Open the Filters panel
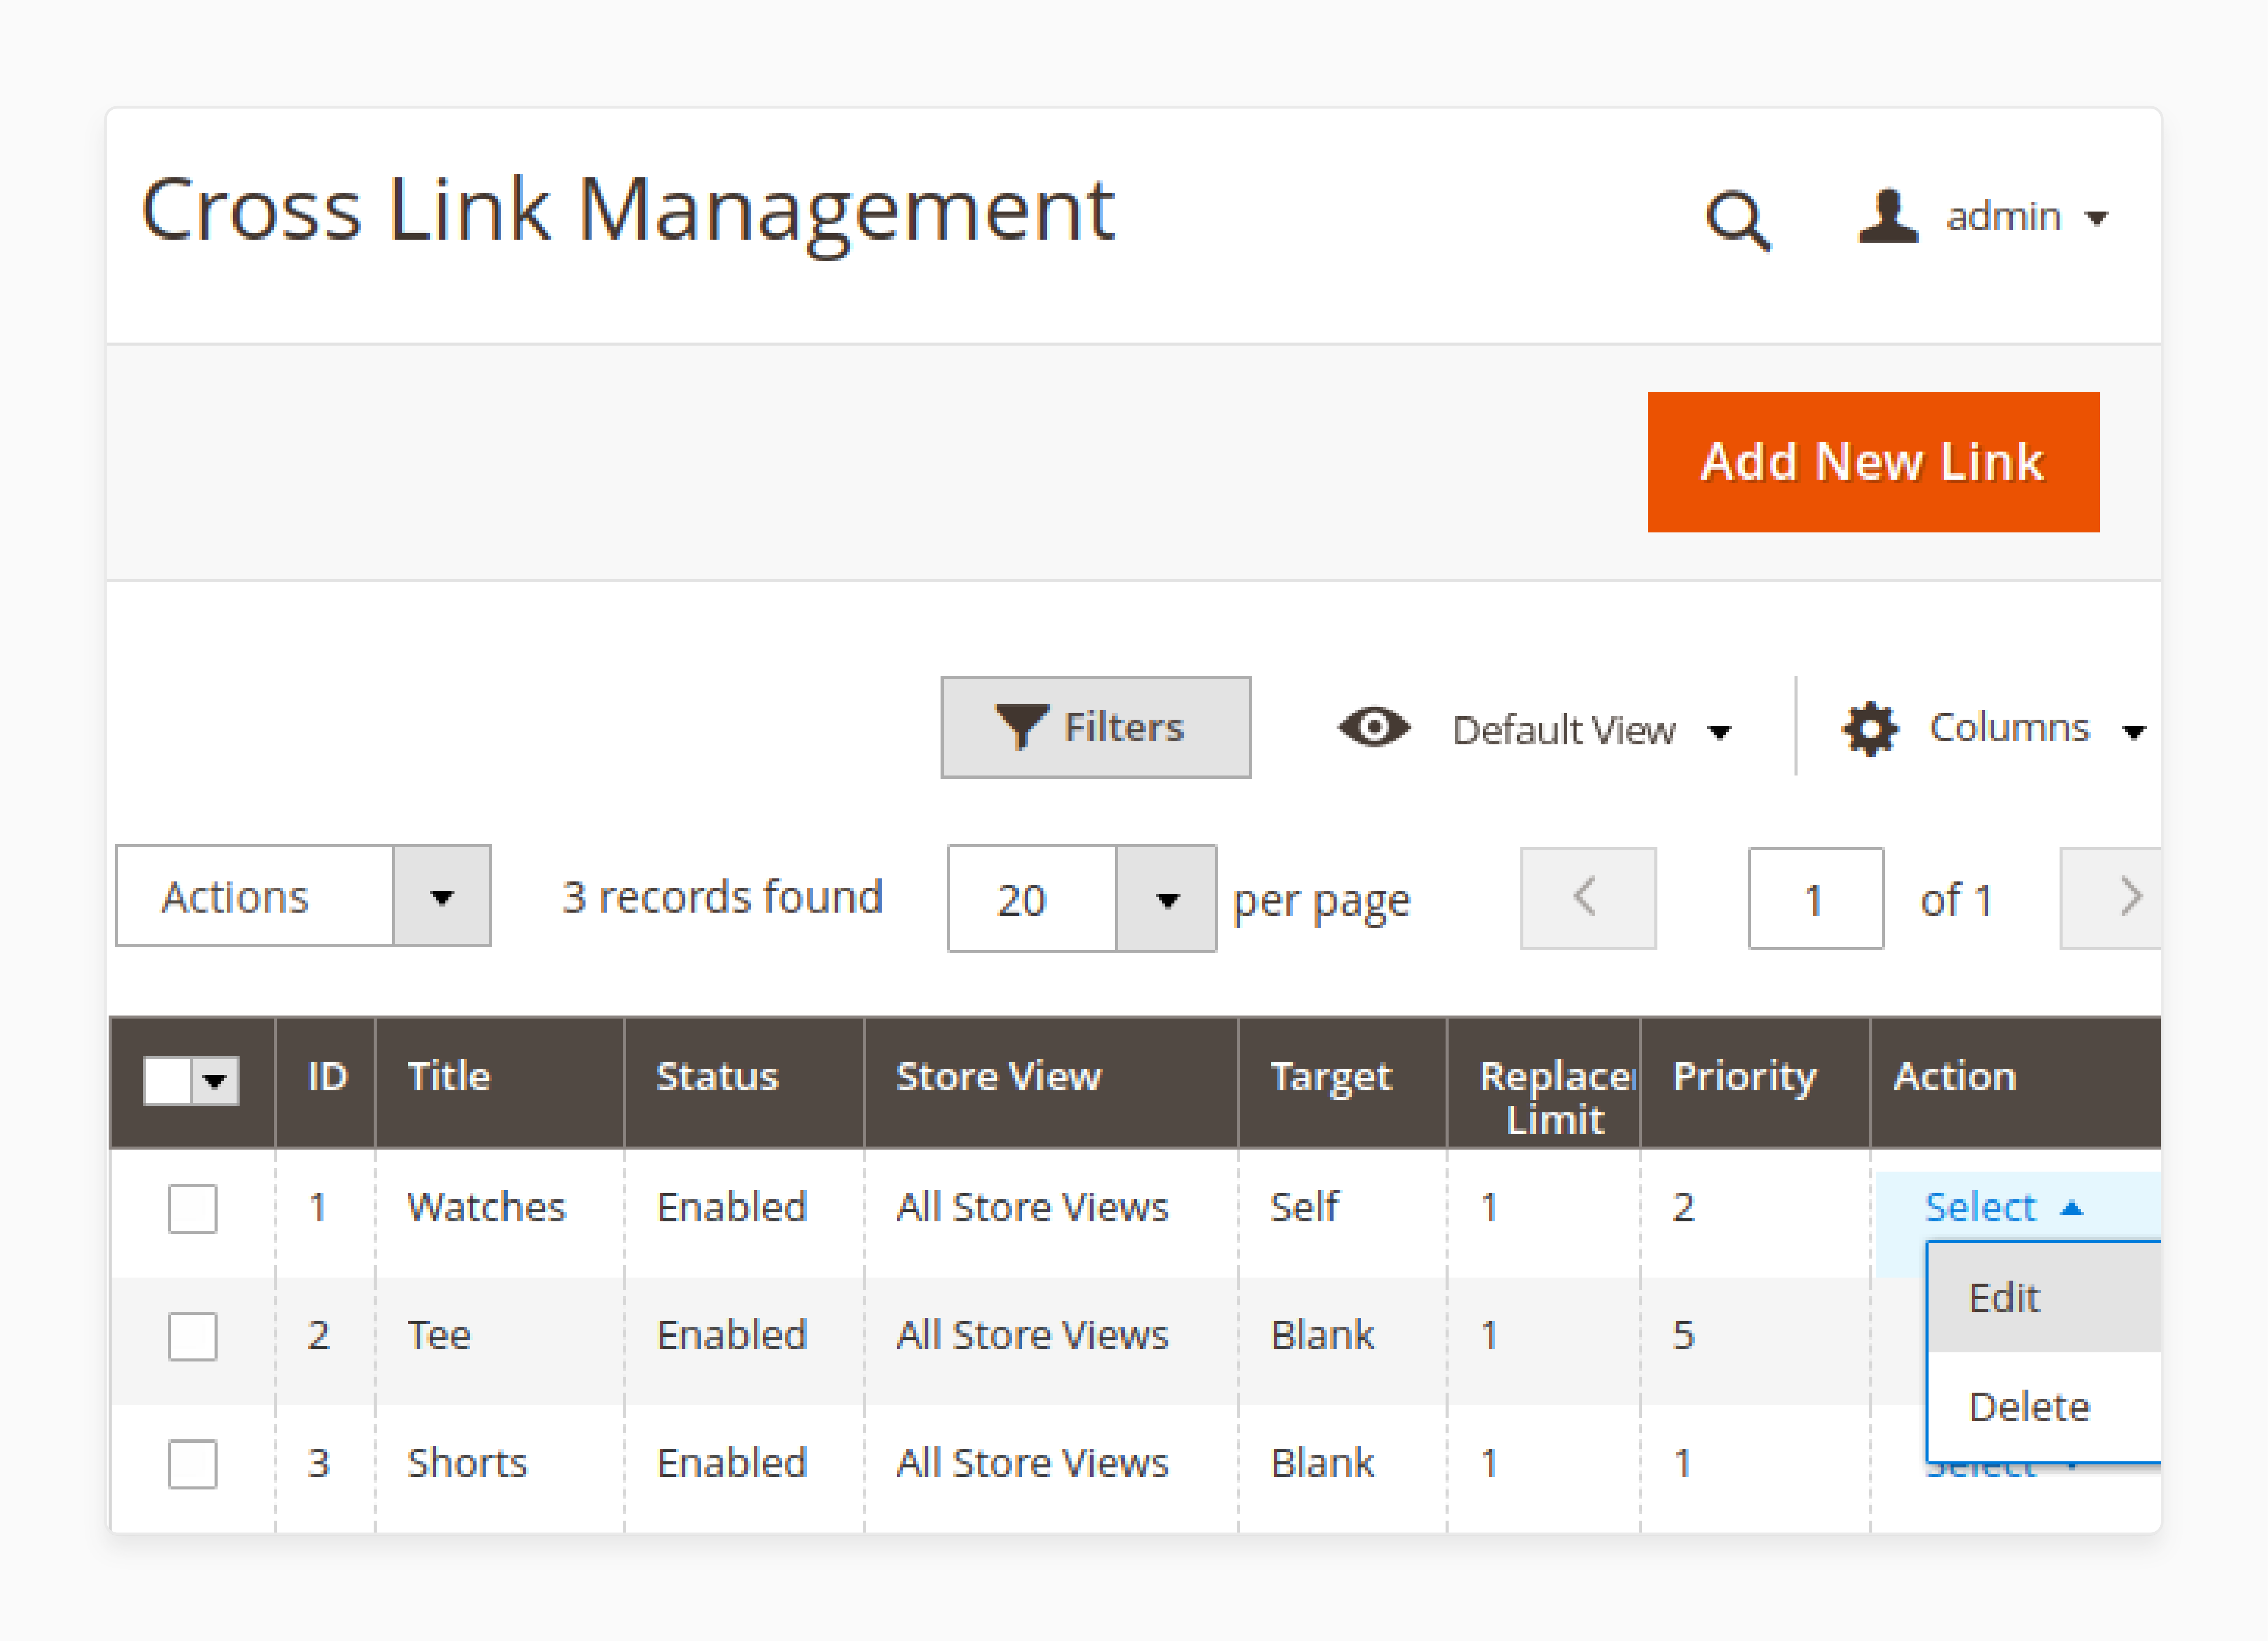This screenshot has width=2268, height=1641. 1095,727
